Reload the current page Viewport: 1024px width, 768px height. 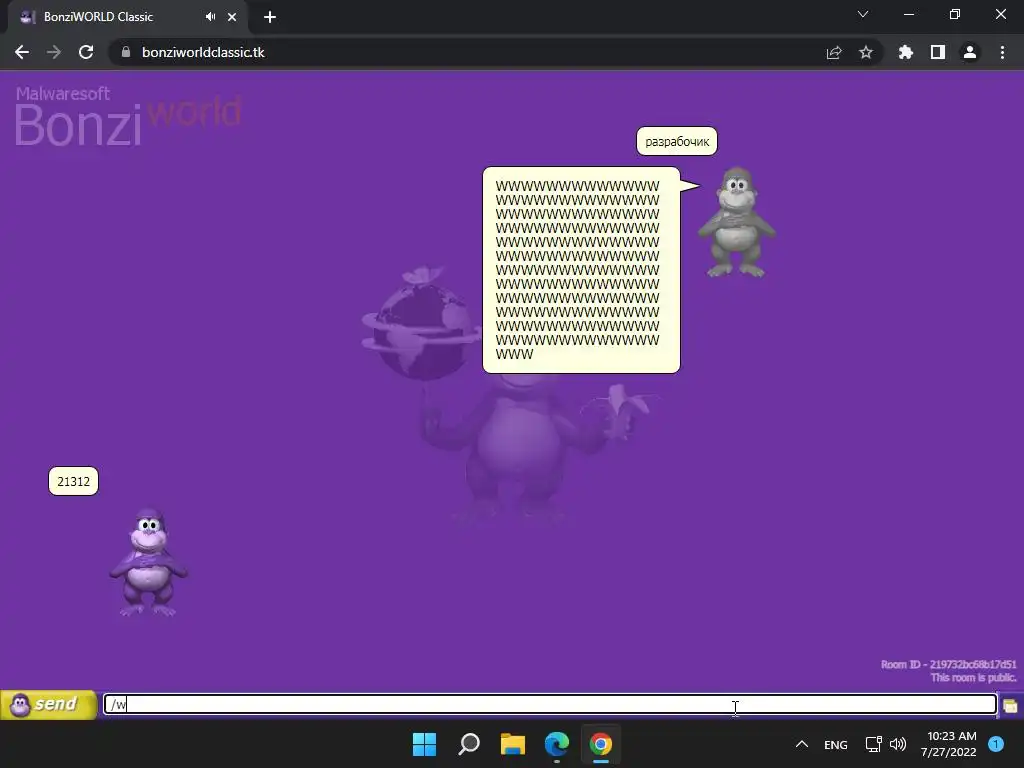(x=86, y=52)
